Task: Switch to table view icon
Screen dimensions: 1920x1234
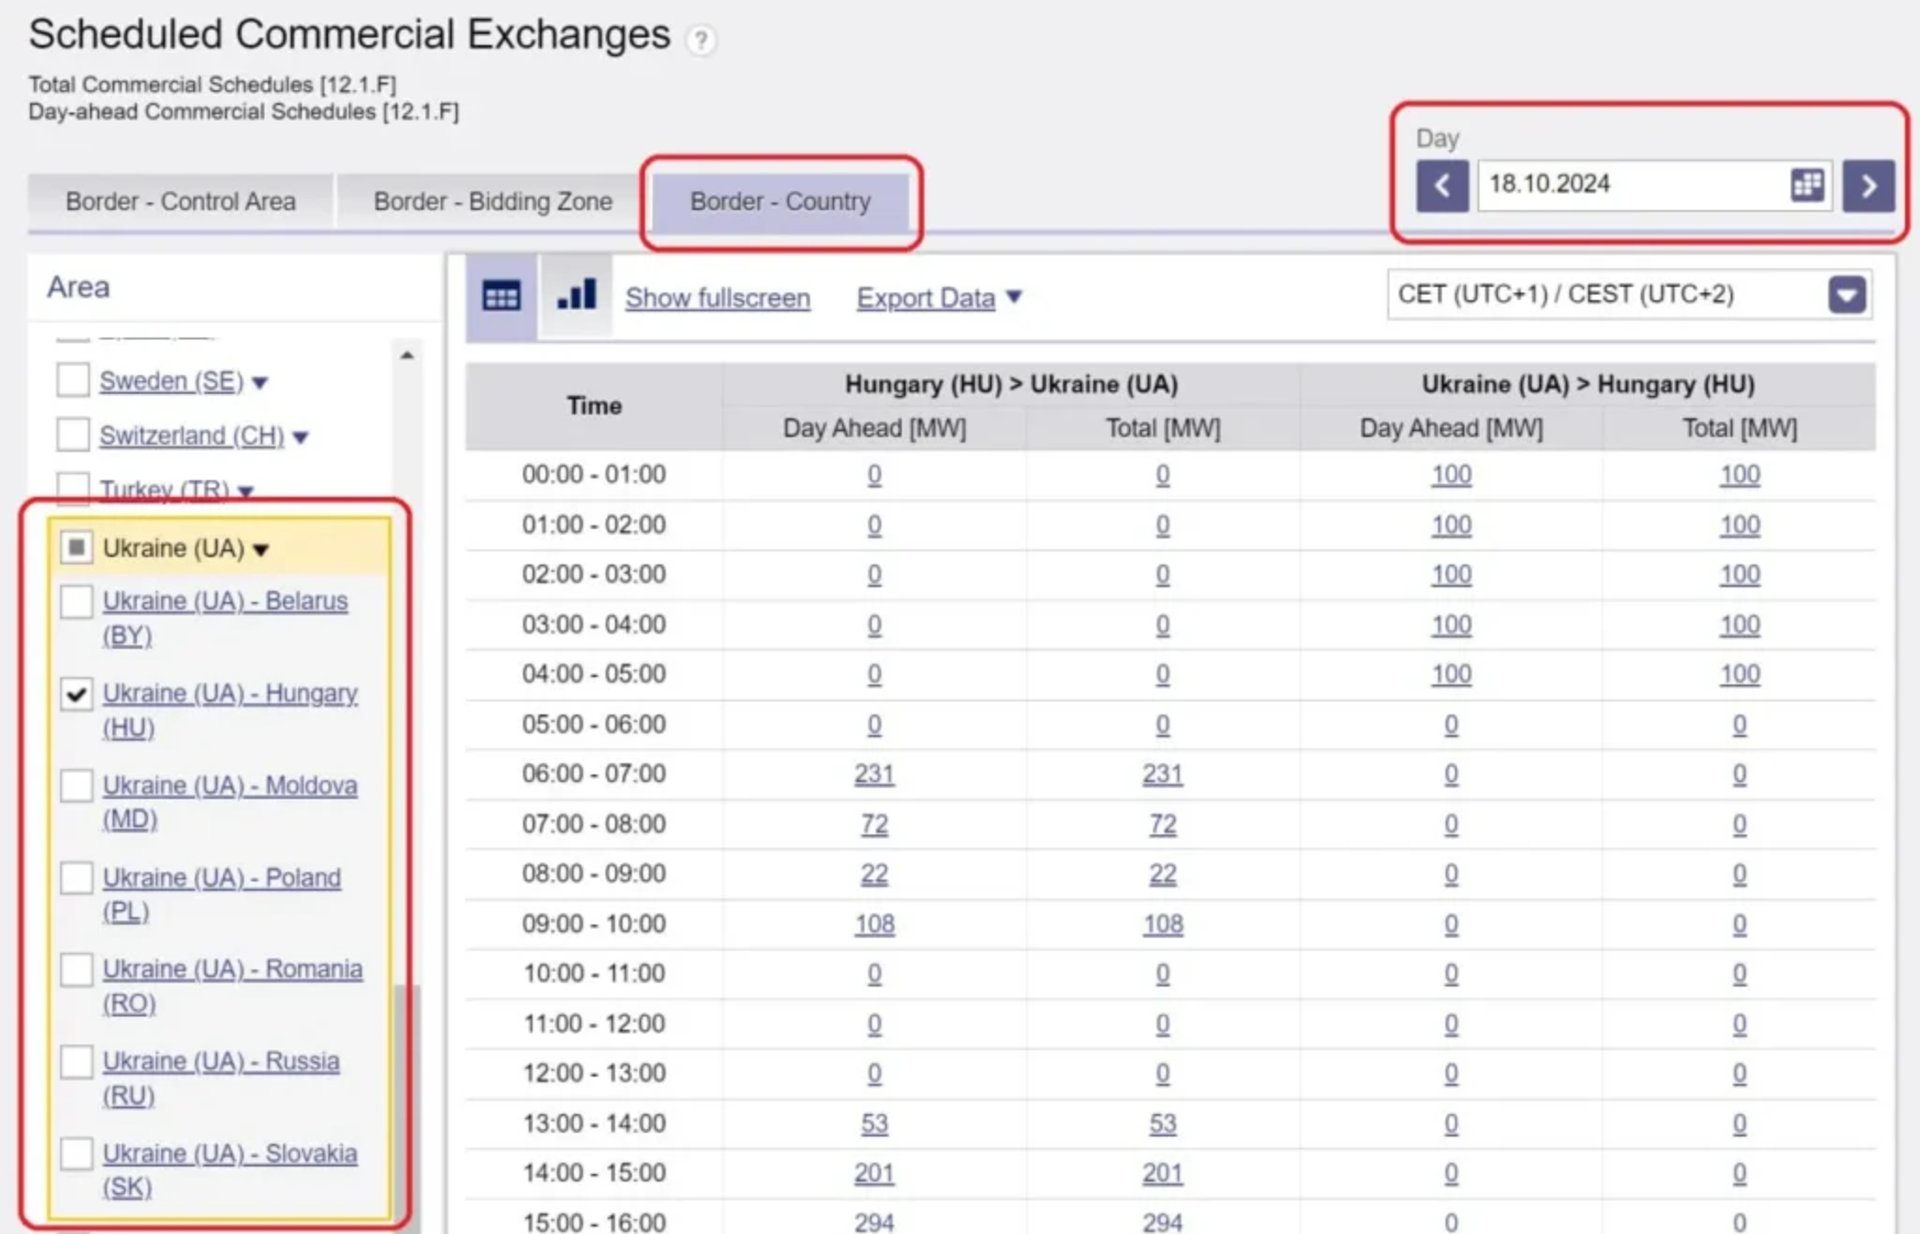Action: click(x=501, y=297)
